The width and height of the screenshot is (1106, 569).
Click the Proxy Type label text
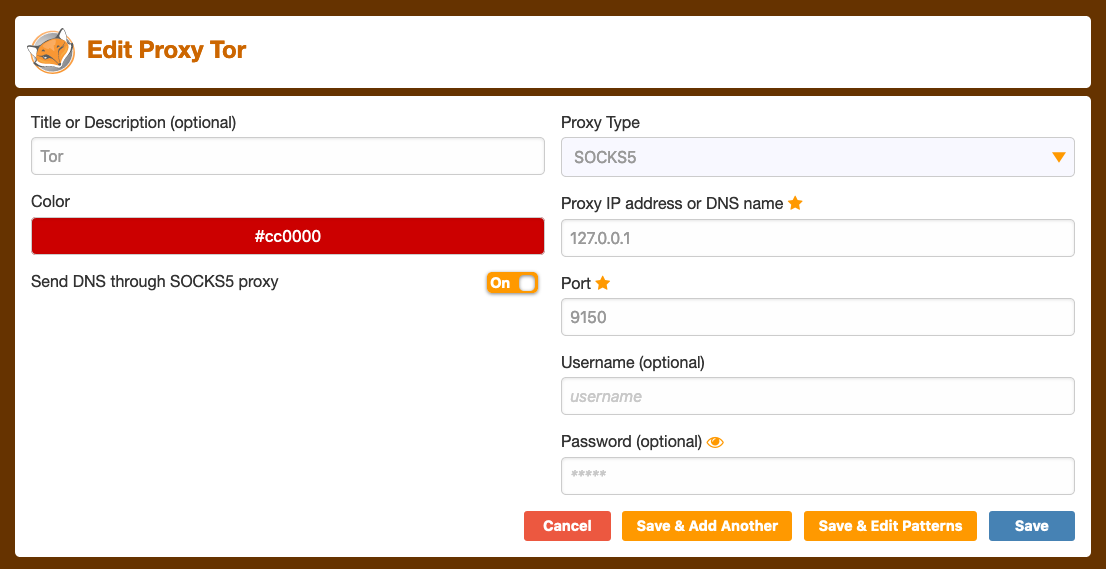600,123
